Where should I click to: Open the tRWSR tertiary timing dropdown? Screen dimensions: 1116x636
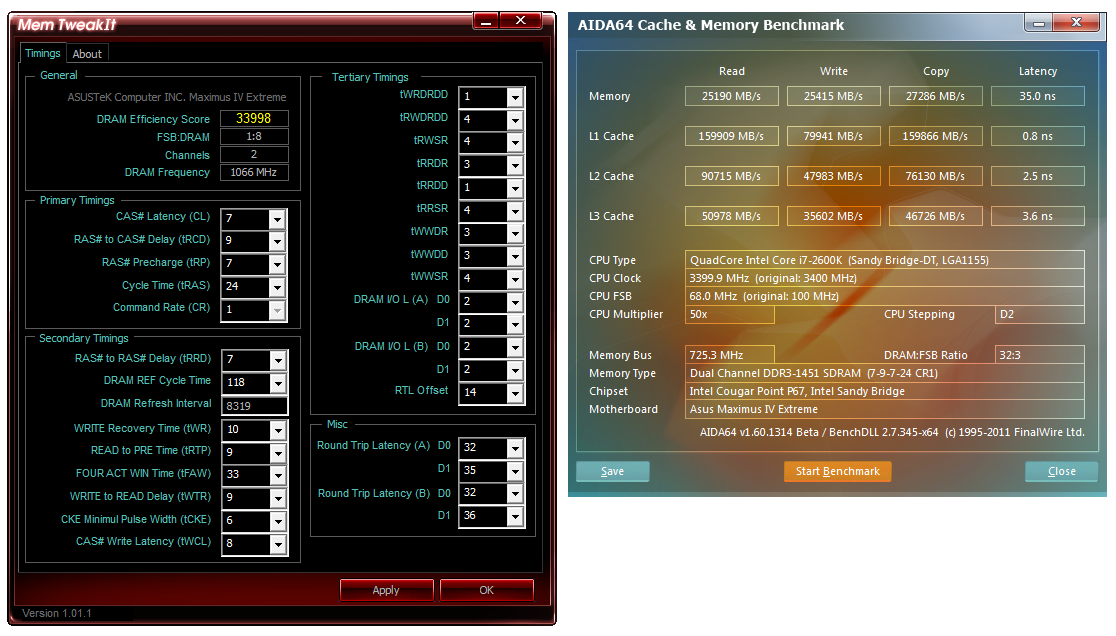(x=515, y=142)
